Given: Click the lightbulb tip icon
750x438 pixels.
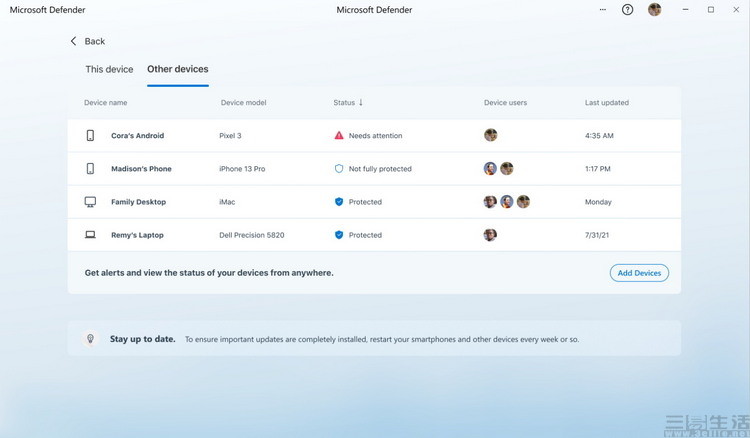Looking at the screenshot, I should point(90,339).
